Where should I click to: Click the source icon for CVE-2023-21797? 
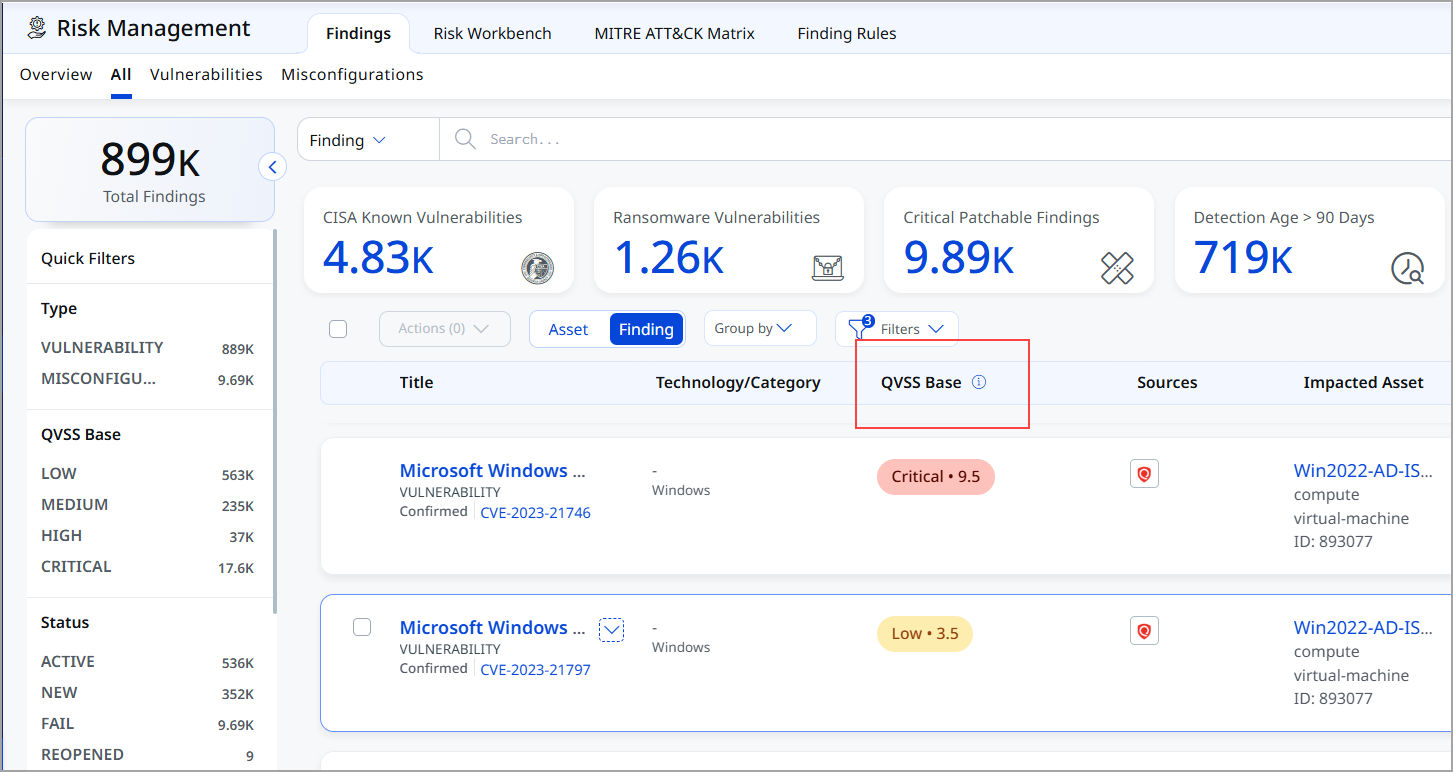point(1144,631)
